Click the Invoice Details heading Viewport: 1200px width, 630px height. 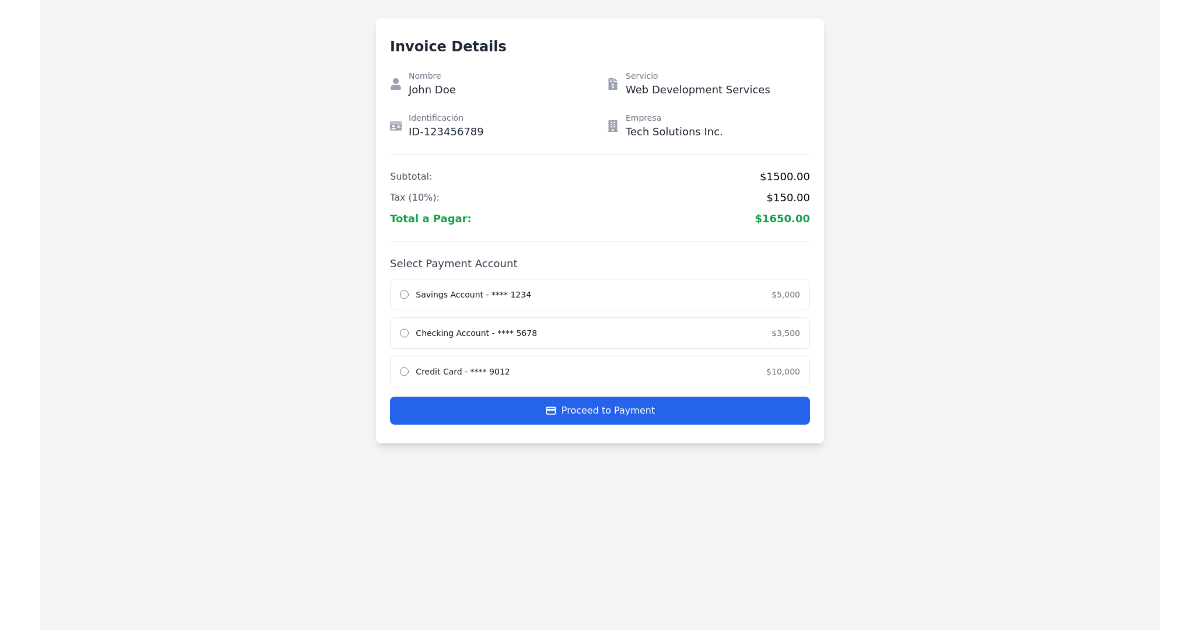pos(448,46)
